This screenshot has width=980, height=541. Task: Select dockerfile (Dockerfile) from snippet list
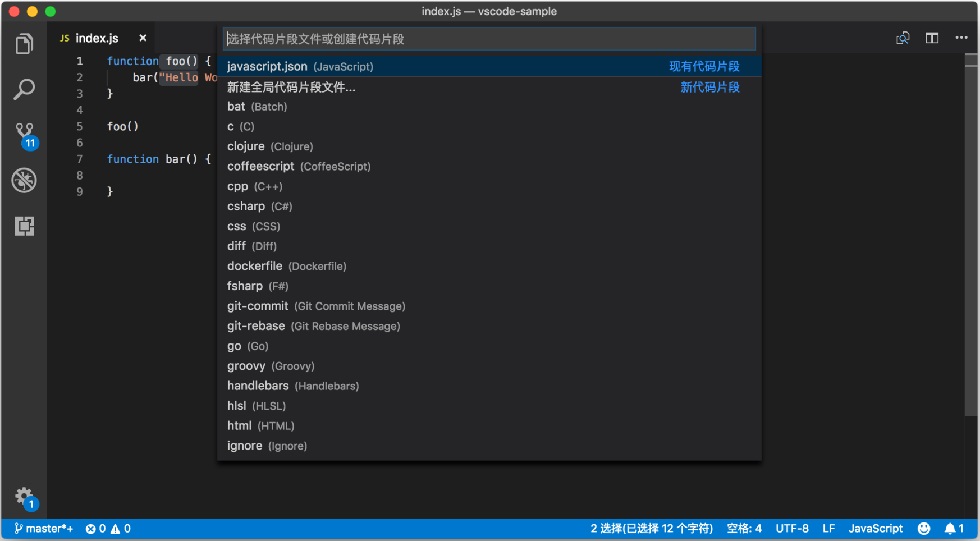tap(489, 266)
